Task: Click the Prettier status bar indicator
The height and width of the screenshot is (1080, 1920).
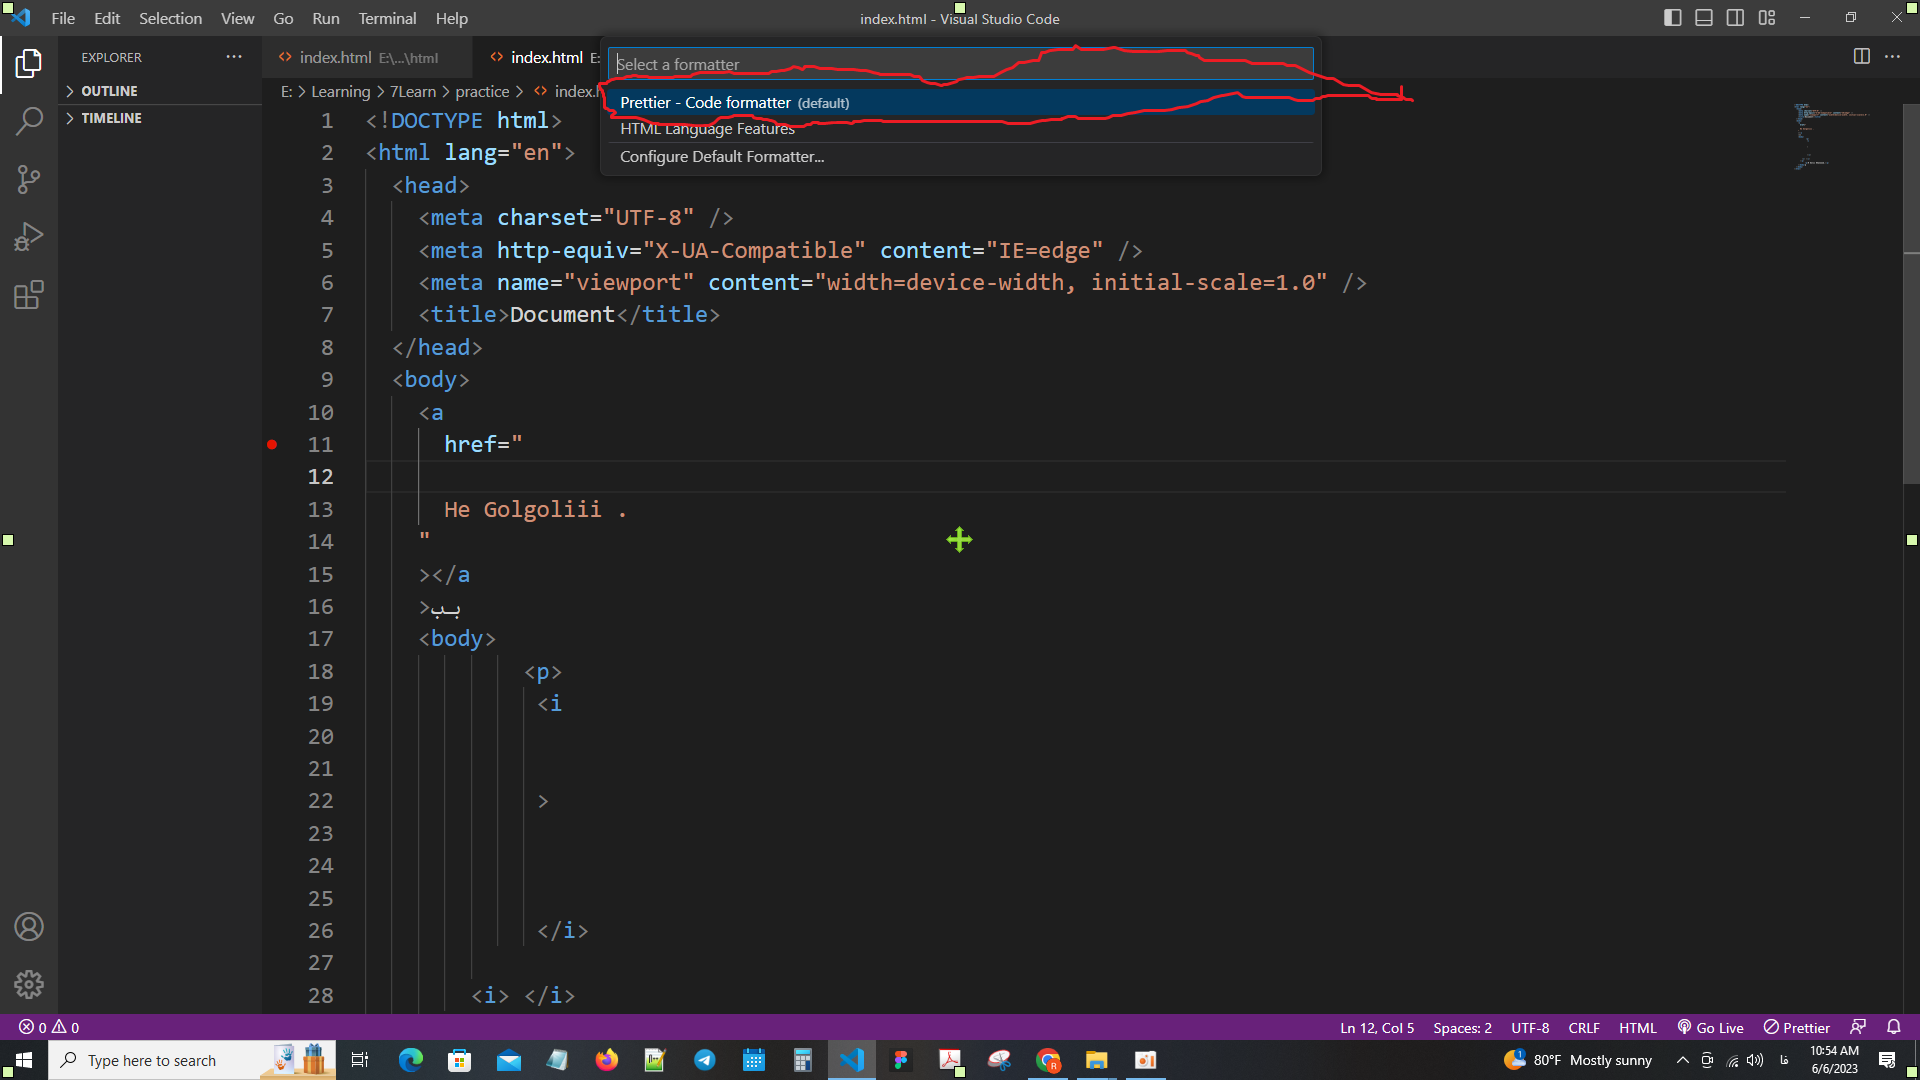Action: click(1797, 1027)
